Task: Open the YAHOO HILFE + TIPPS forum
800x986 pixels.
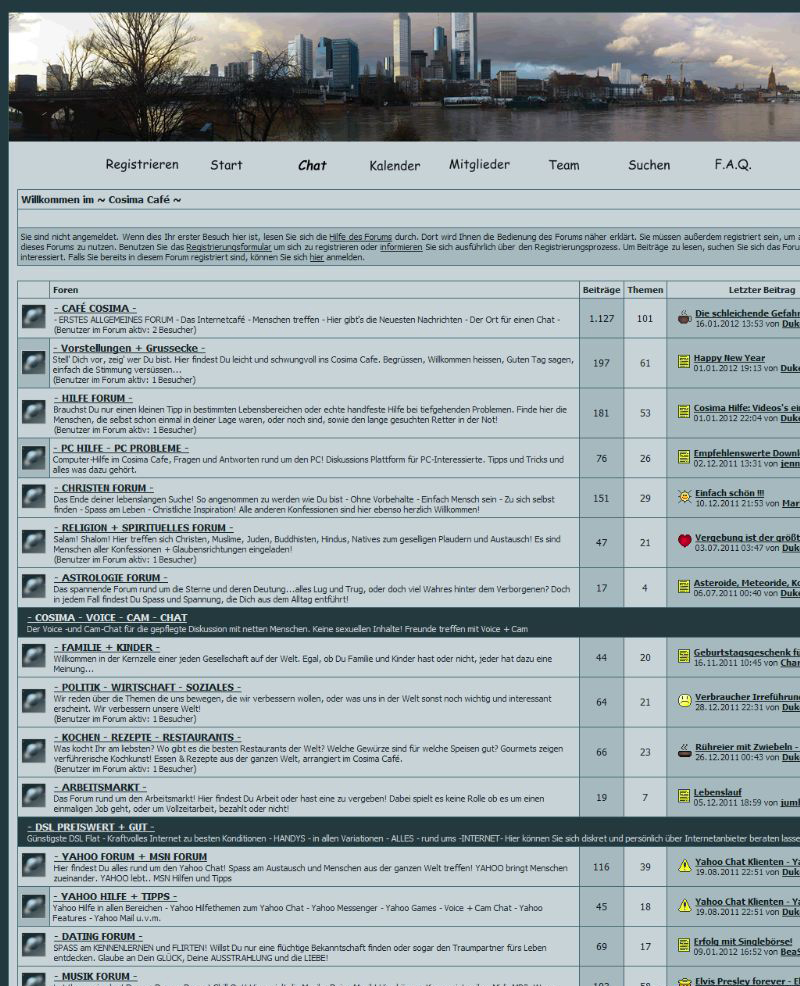Action: pos(115,896)
